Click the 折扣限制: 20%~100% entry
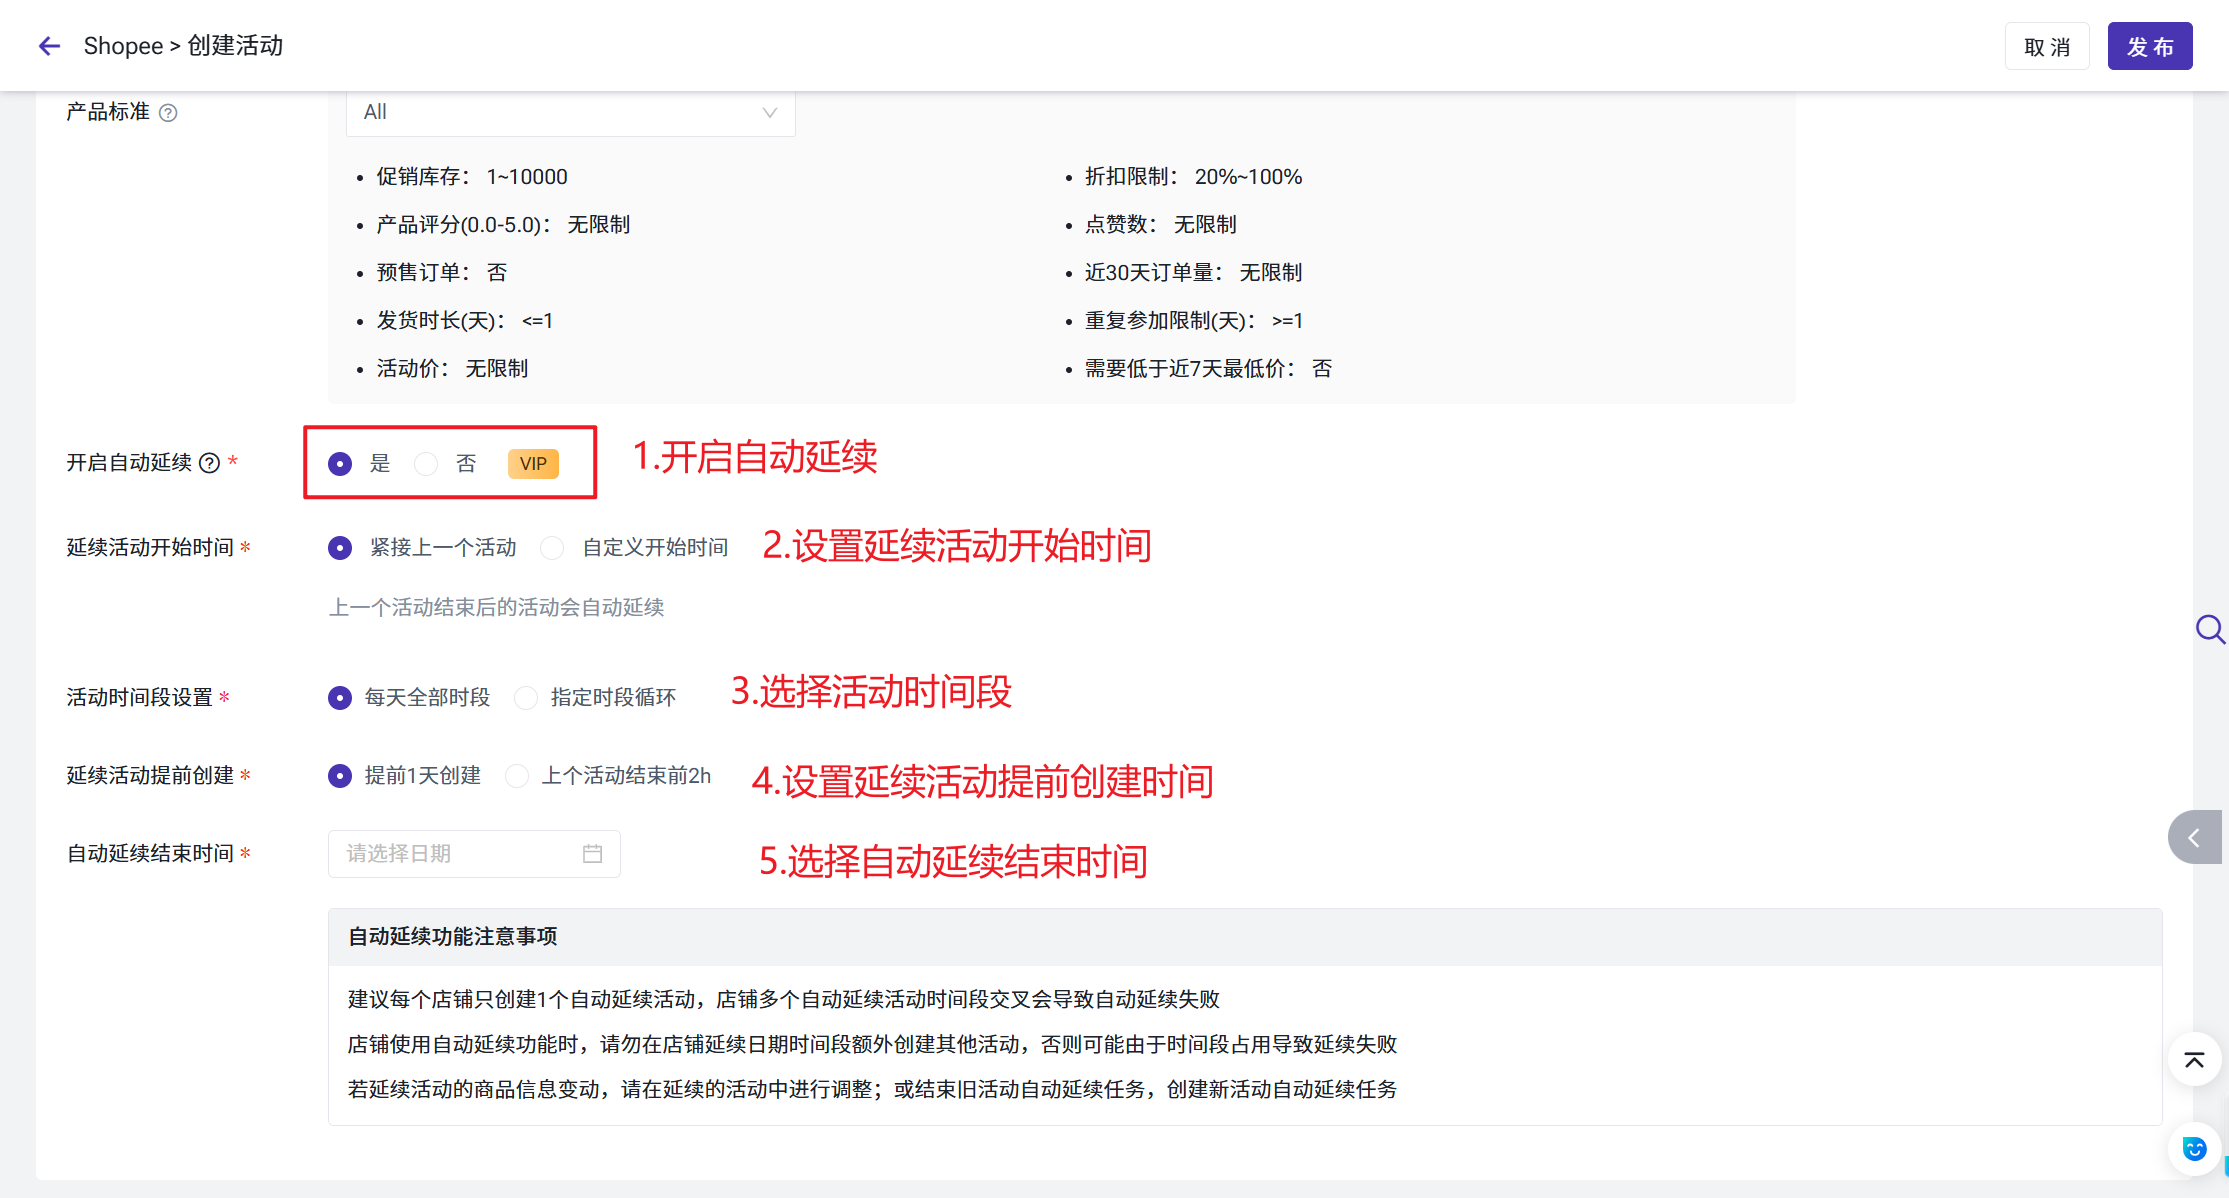Viewport: 2229px width, 1198px height. pos(1194,177)
